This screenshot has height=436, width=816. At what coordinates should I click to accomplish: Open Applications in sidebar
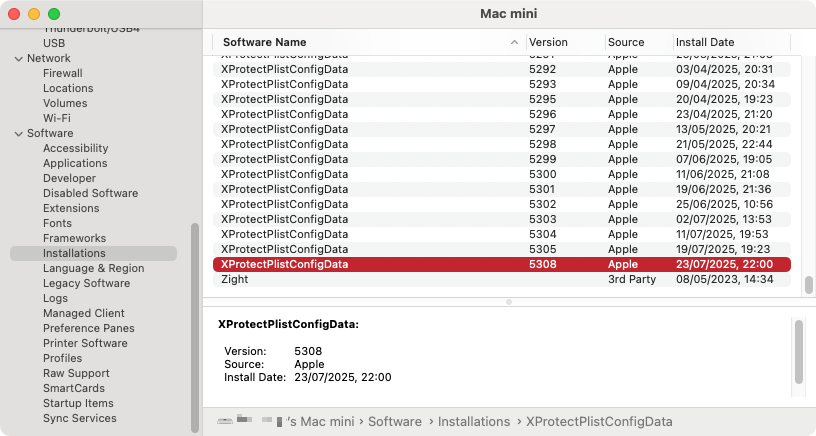point(75,163)
